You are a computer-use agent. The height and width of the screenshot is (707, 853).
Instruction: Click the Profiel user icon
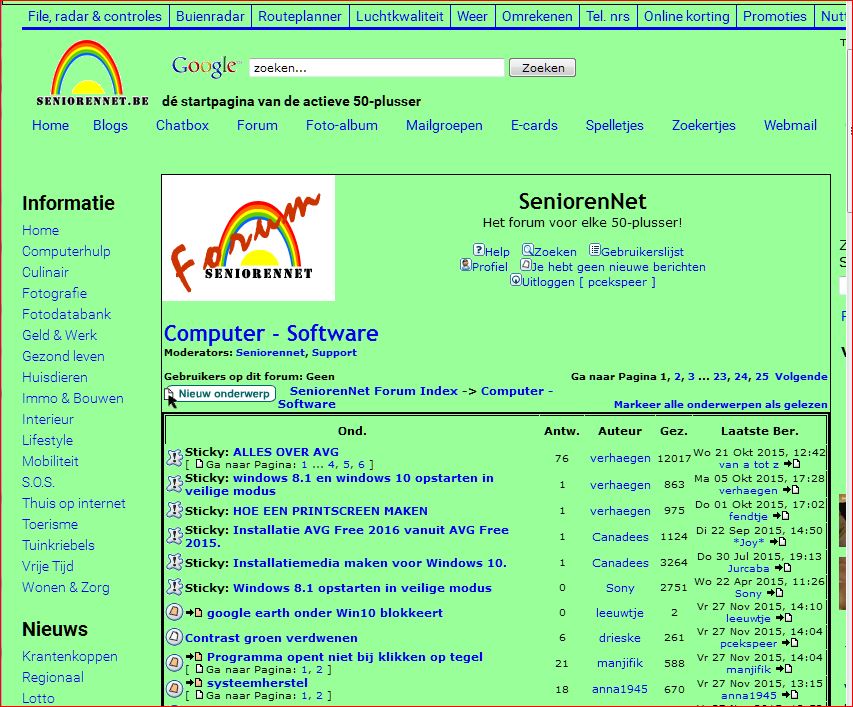[x=465, y=266]
